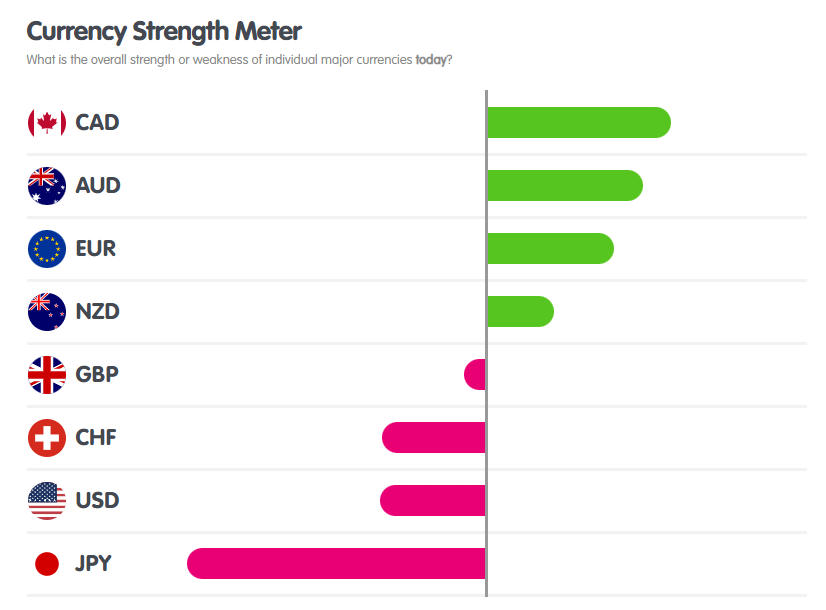
Task: Click the green EUR strength bar
Action: pos(549,248)
